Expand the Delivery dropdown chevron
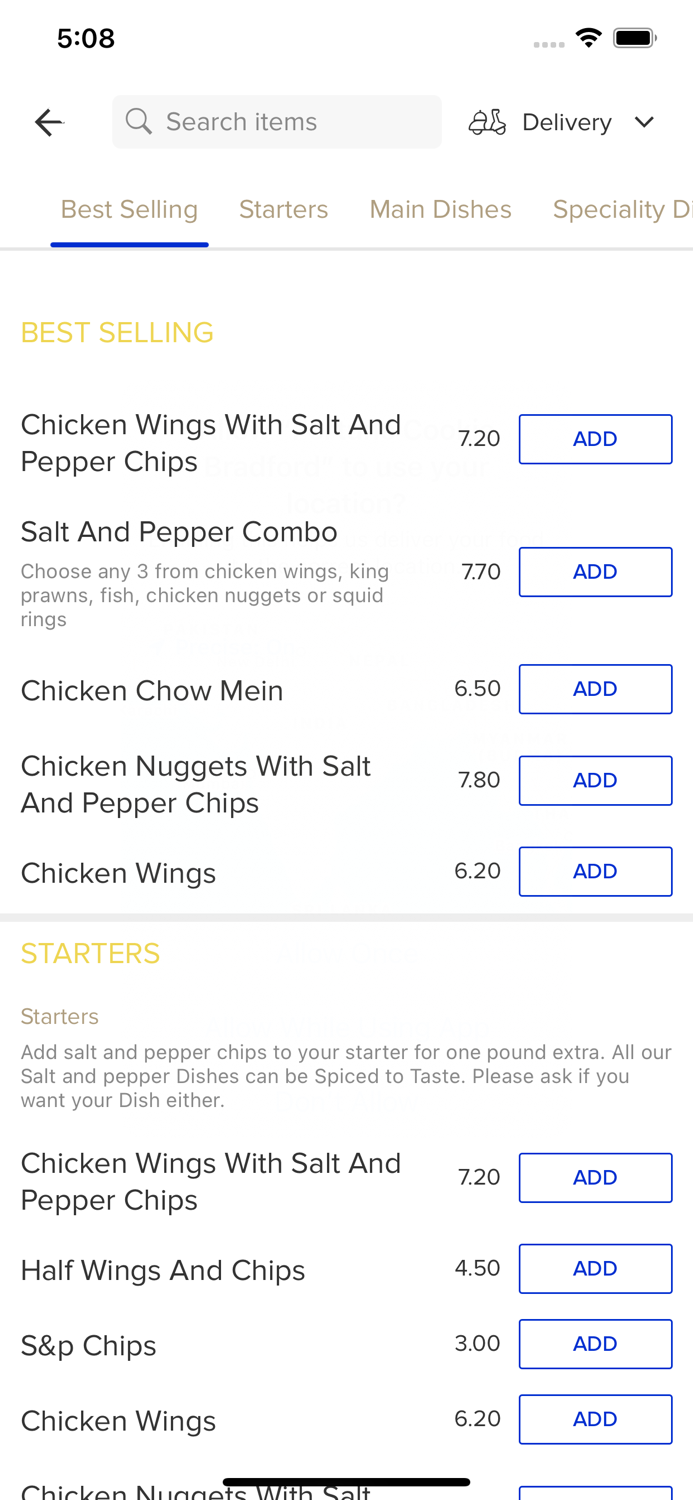The width and height of the screenshot is (693, 1500). click(x=644, y=122)
